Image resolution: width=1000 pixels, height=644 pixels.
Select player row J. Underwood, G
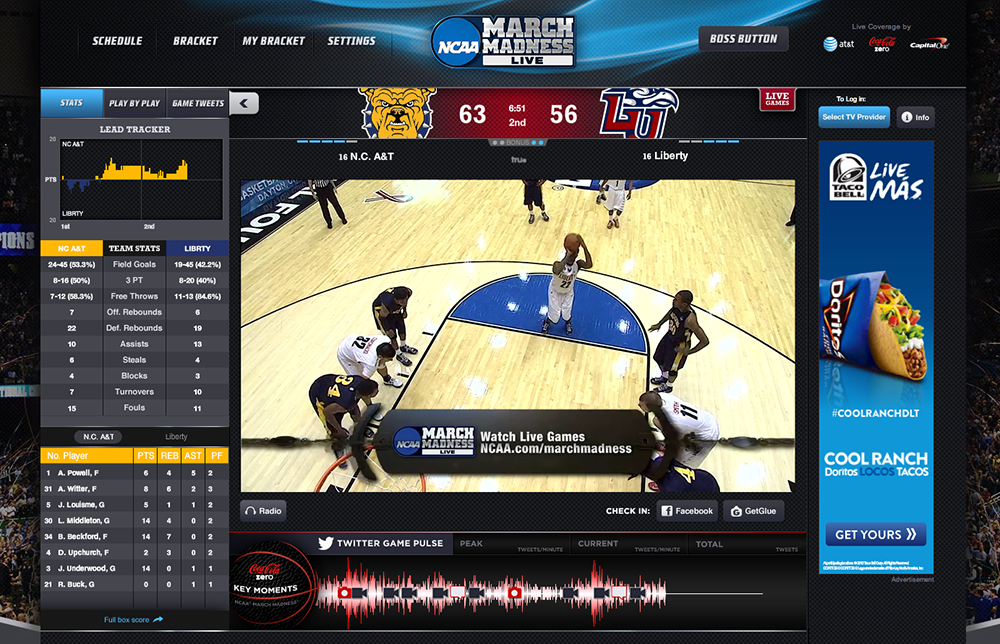(x=135, y=568)
